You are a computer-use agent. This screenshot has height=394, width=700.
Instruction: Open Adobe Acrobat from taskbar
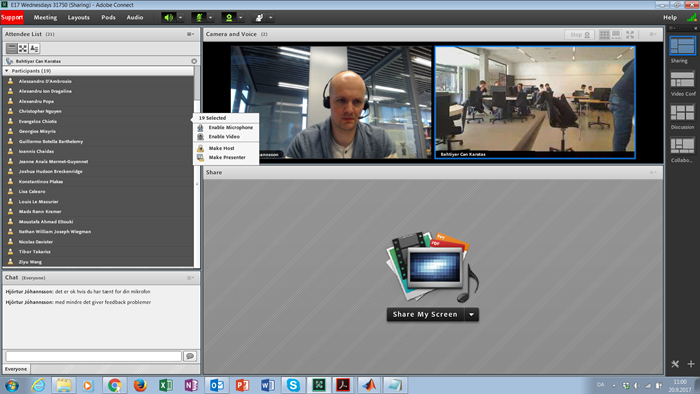point(344,385)
